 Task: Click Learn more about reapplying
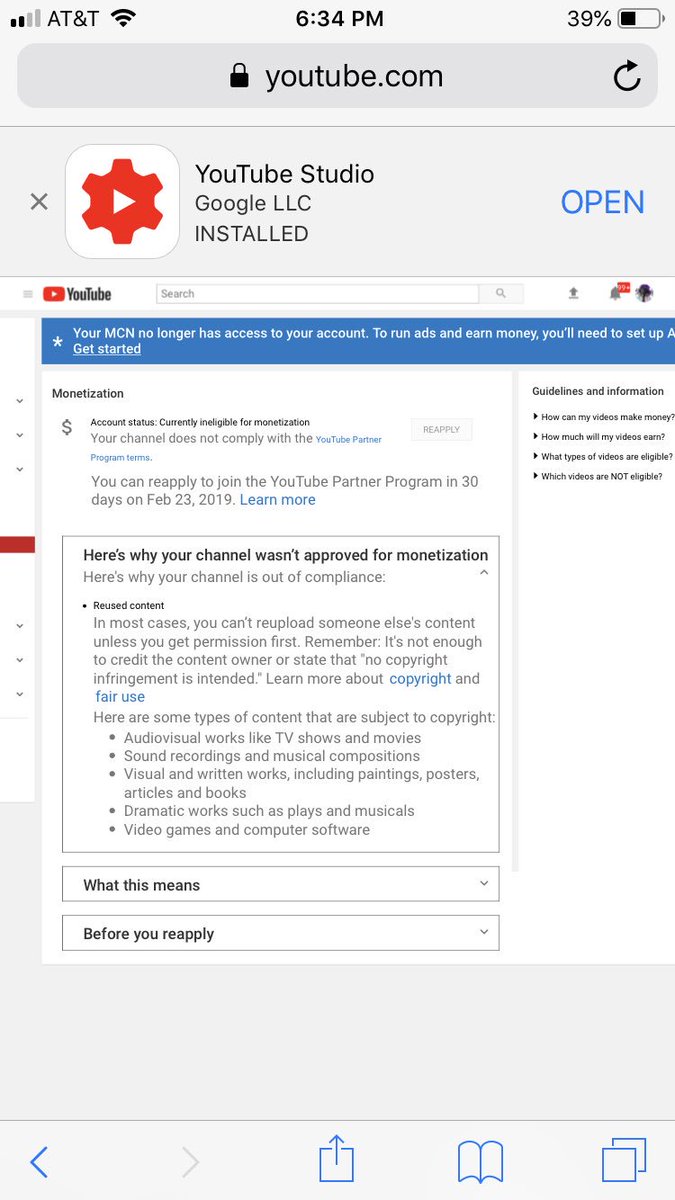pyautogui.click(x=277, y=500)
